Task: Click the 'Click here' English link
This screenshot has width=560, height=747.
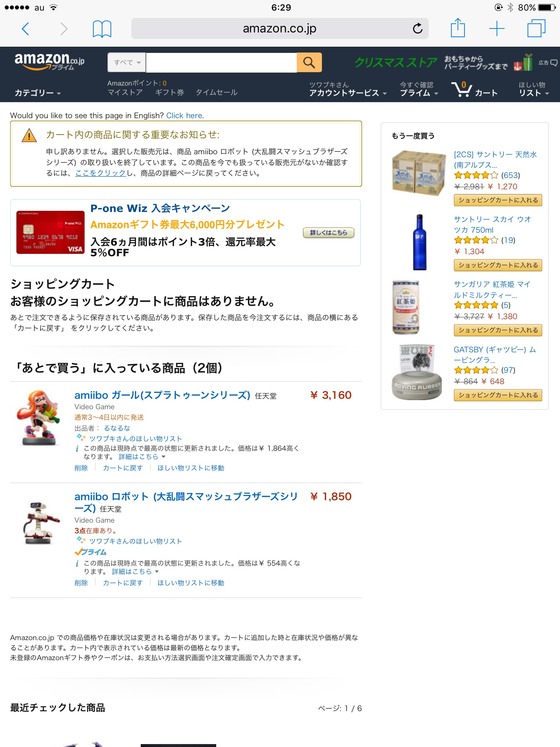Action: [185, 115]
